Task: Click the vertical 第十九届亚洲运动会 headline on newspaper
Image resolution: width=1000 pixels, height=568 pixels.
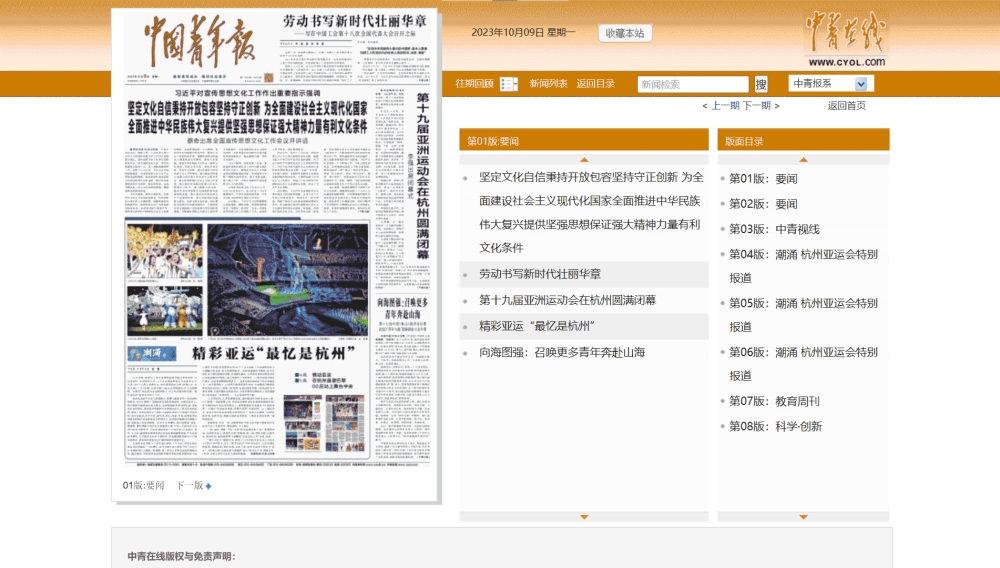Action: tap(422, 176)
